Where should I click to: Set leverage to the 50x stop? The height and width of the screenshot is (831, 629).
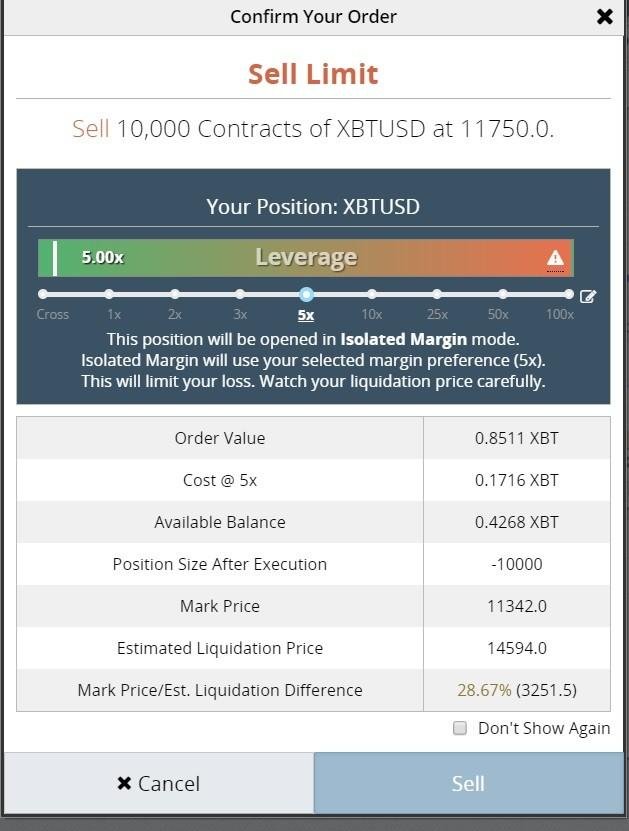(503, 294)
